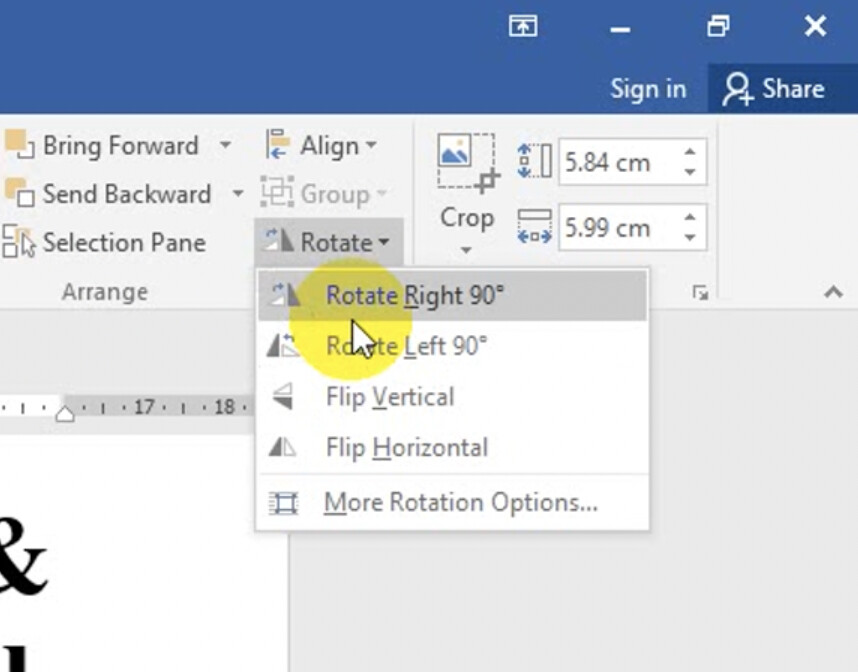Click the Selection Pane icon
Viewport: 858px width, 672px height.
[19, 242]
